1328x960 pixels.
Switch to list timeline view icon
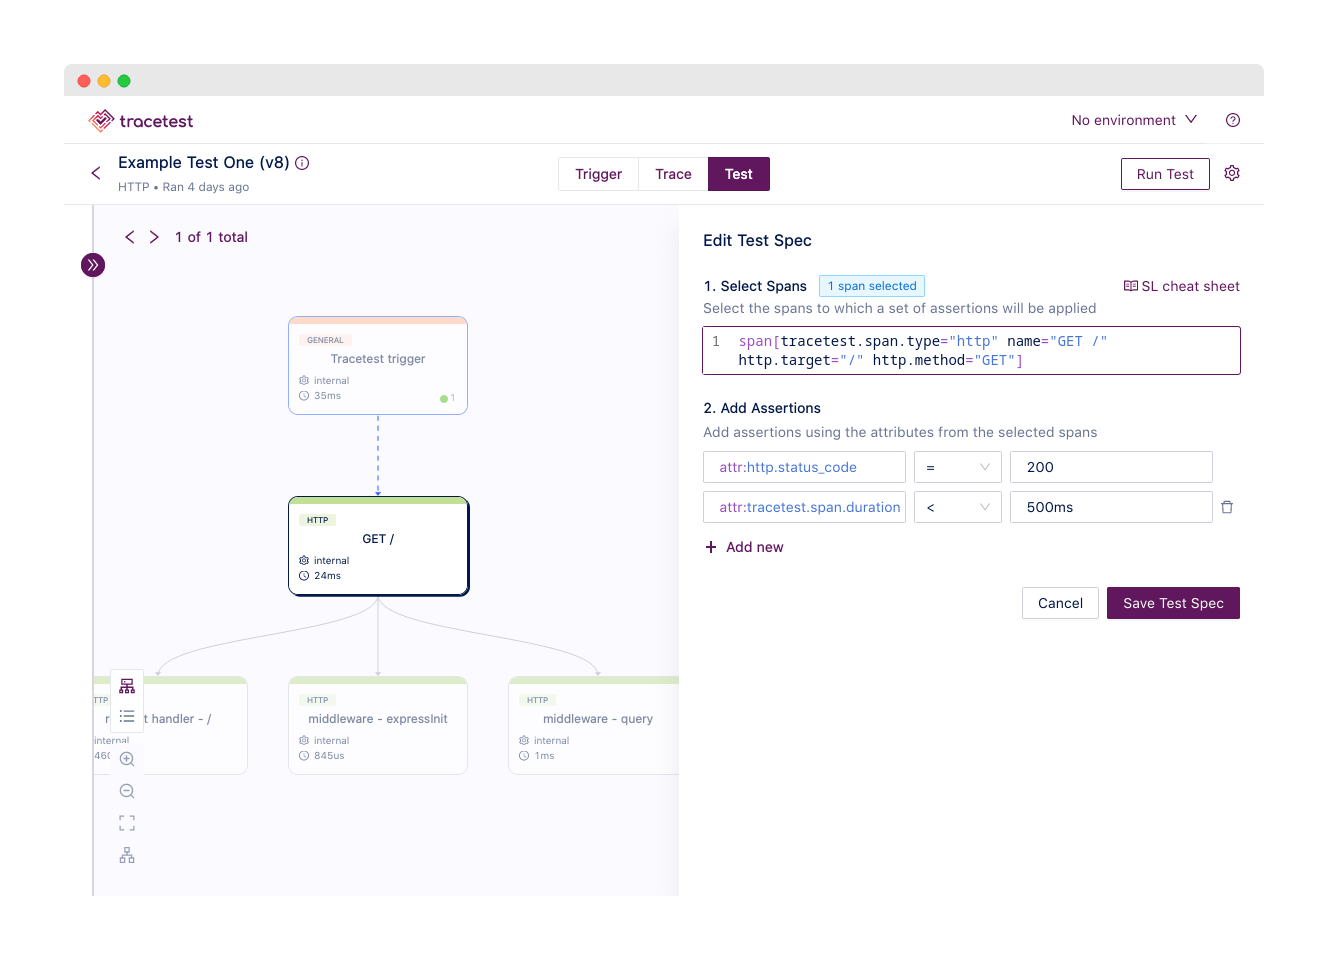click(x=127, y=716)
